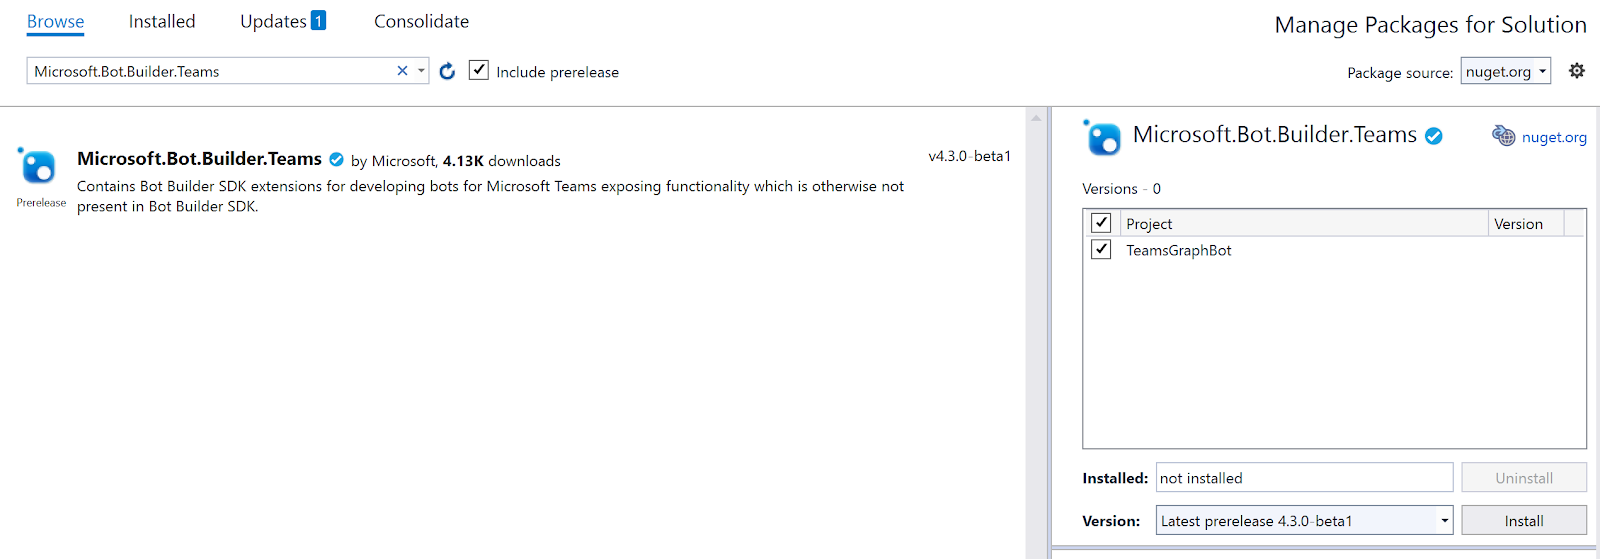Click the verified badge in the details pane header
1600x559 pixels.
point(1434,136)
